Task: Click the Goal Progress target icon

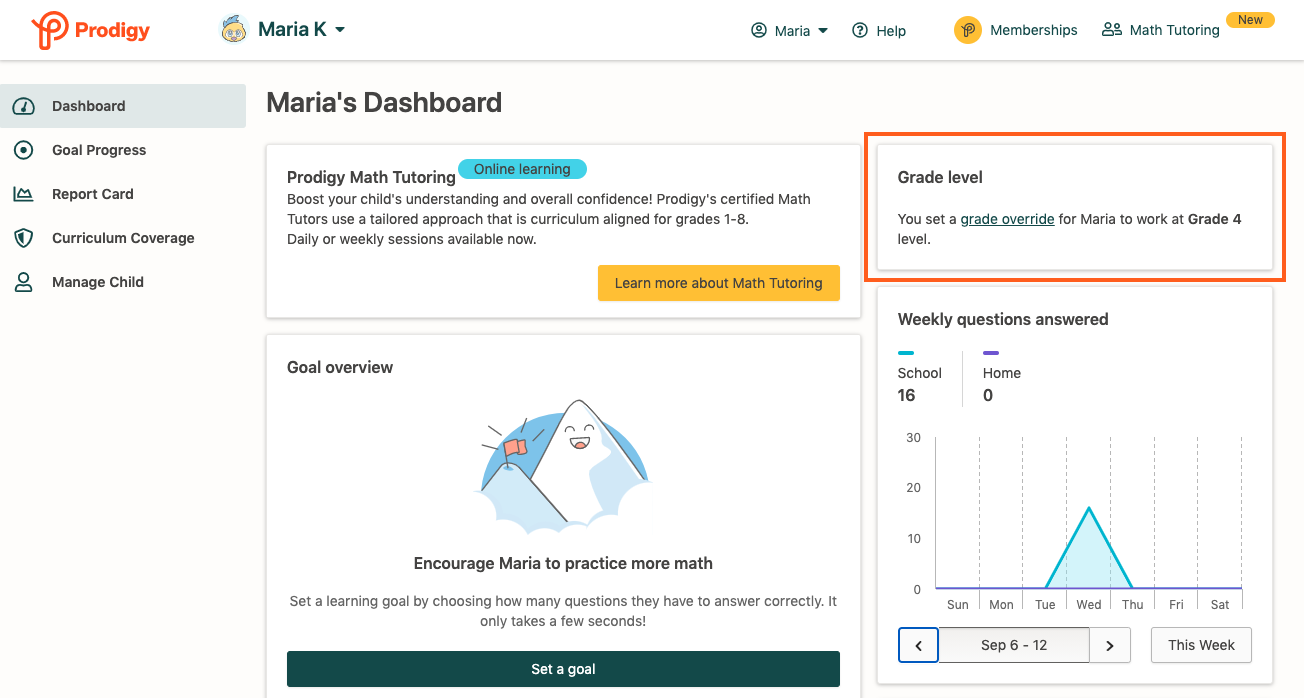Action: [23, 150]
